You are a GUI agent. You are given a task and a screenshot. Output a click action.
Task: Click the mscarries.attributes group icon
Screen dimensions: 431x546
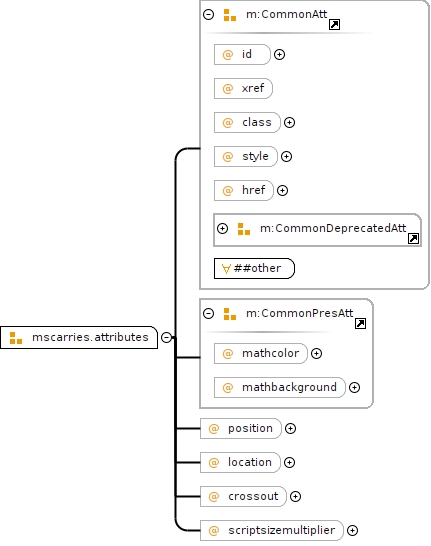(x=16, y=338)
